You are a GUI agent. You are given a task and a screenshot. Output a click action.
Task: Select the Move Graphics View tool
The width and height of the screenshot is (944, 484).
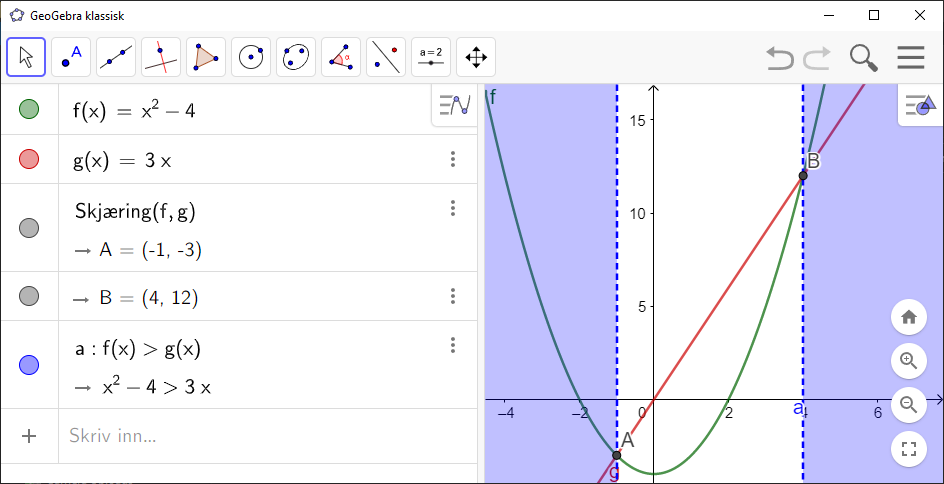(476, 57)
